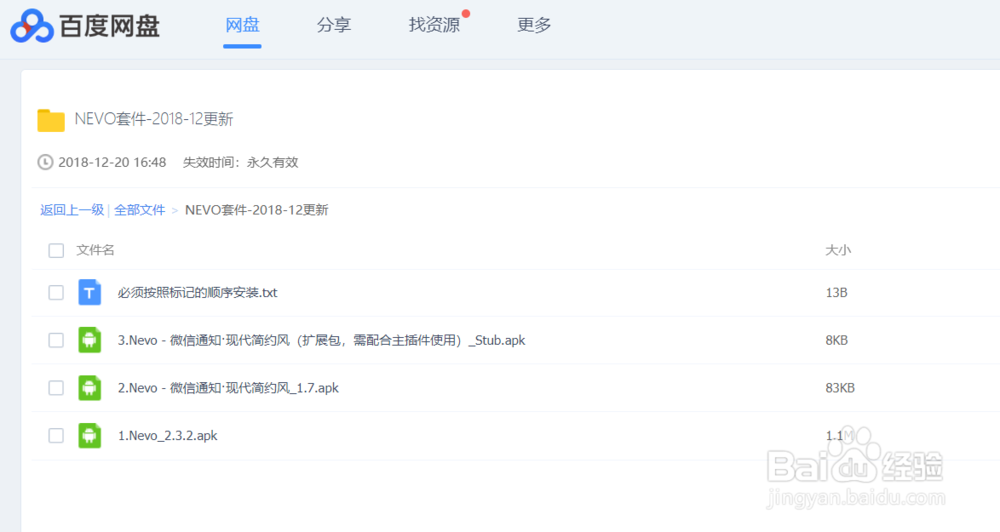1000x532 pixels.
Task: Click the APK icon for 1.Nevo_2.3.2.apk
Action: pos(89,436)
